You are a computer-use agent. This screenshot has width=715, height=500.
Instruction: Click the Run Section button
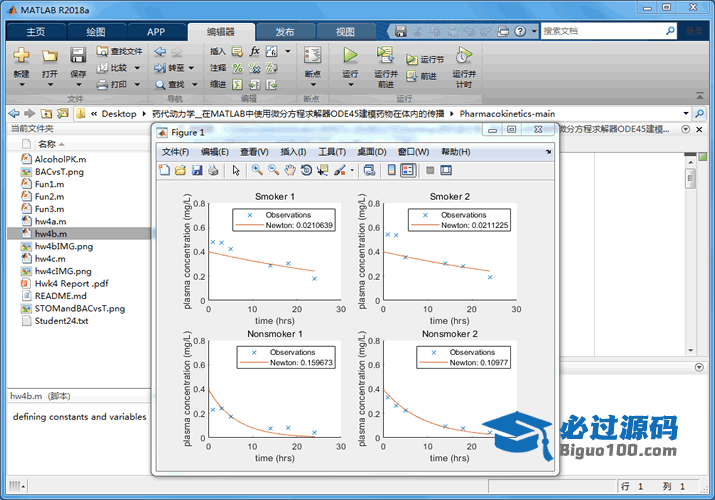pos(425,59)
